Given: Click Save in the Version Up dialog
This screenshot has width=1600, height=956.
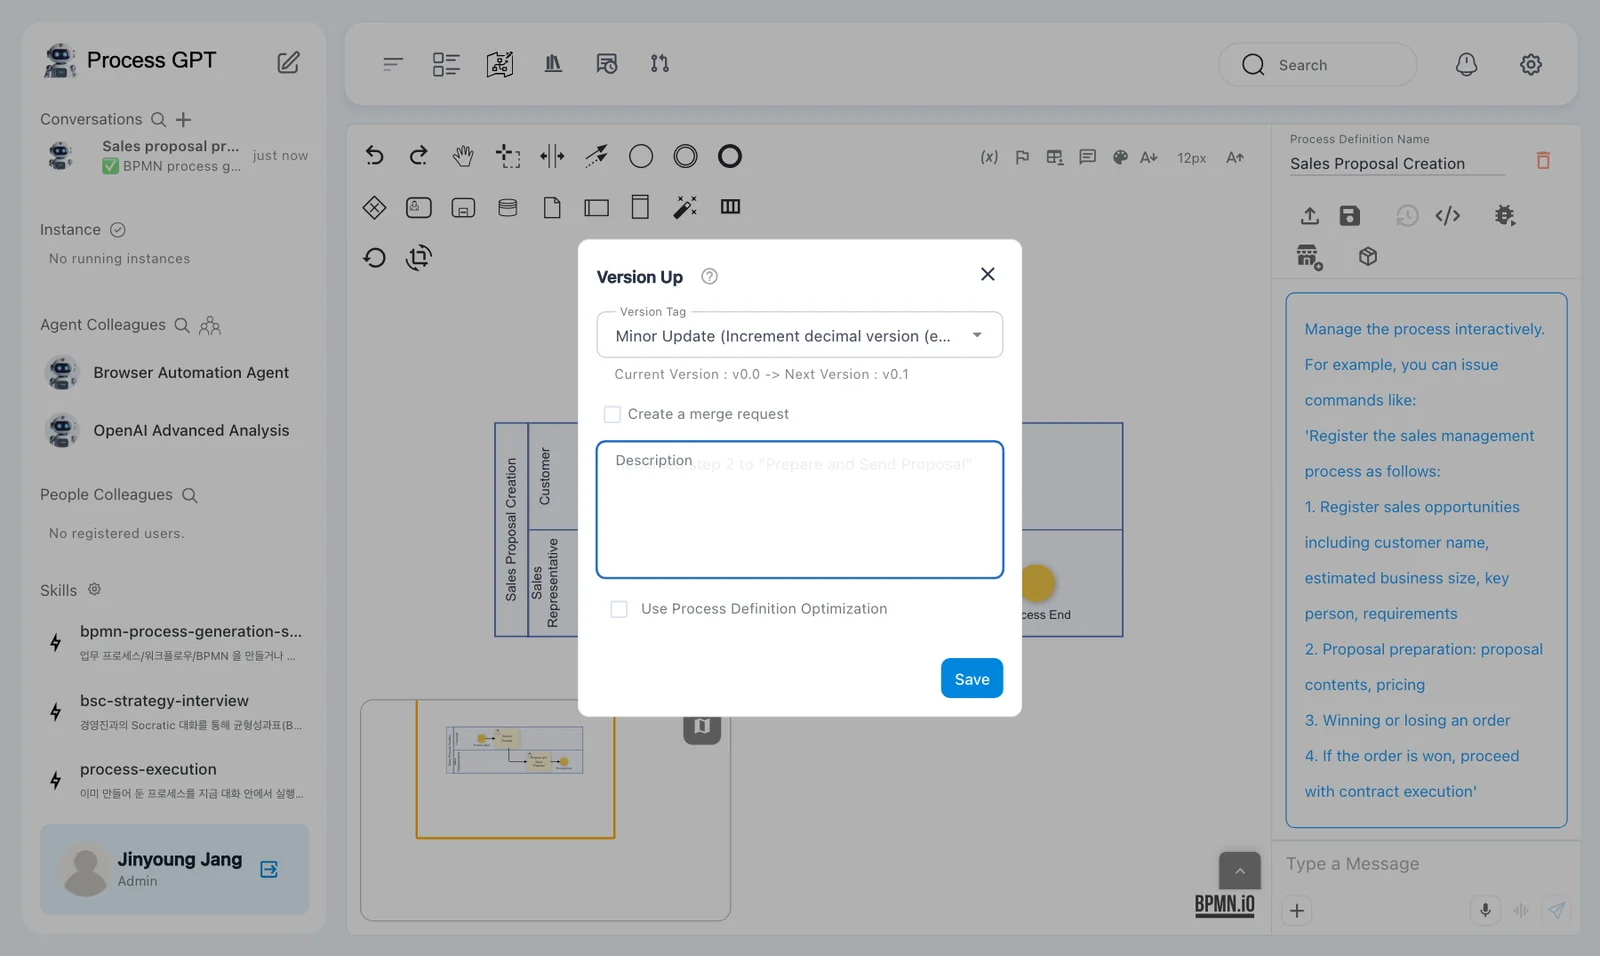Looking at the screenshot, I should tap(972, 679).
